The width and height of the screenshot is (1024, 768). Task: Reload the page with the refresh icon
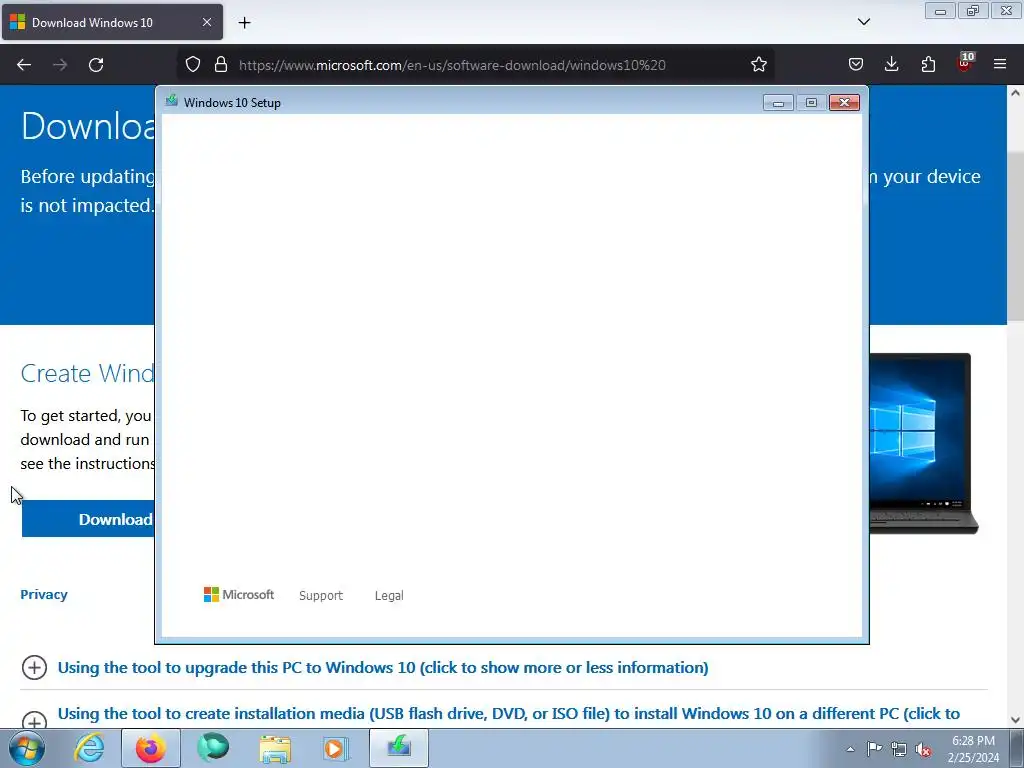point(96,65)
